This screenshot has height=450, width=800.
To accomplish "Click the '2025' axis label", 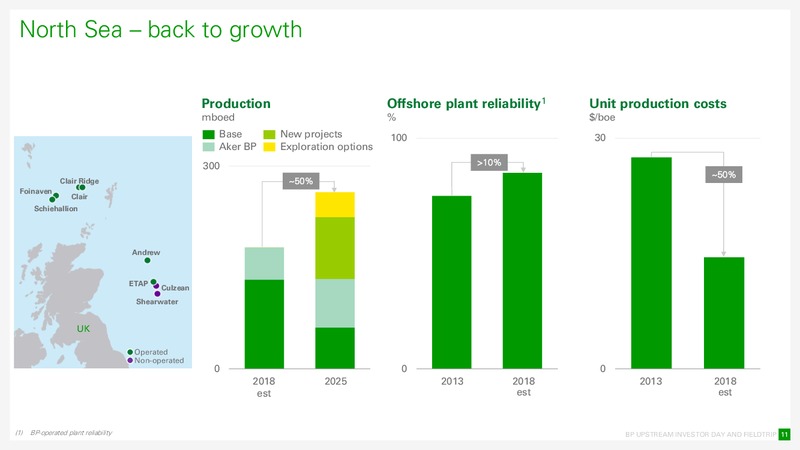I will point(336,381).
